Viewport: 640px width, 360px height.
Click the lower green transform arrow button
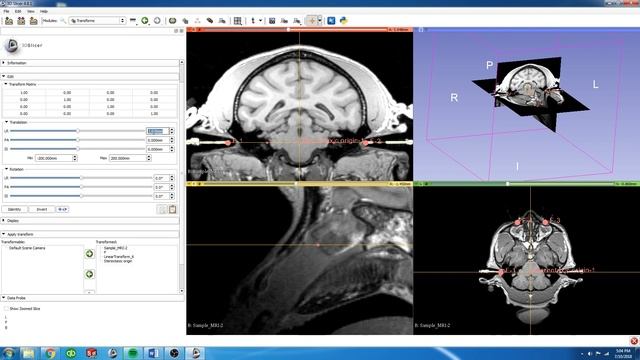point(89,274)
